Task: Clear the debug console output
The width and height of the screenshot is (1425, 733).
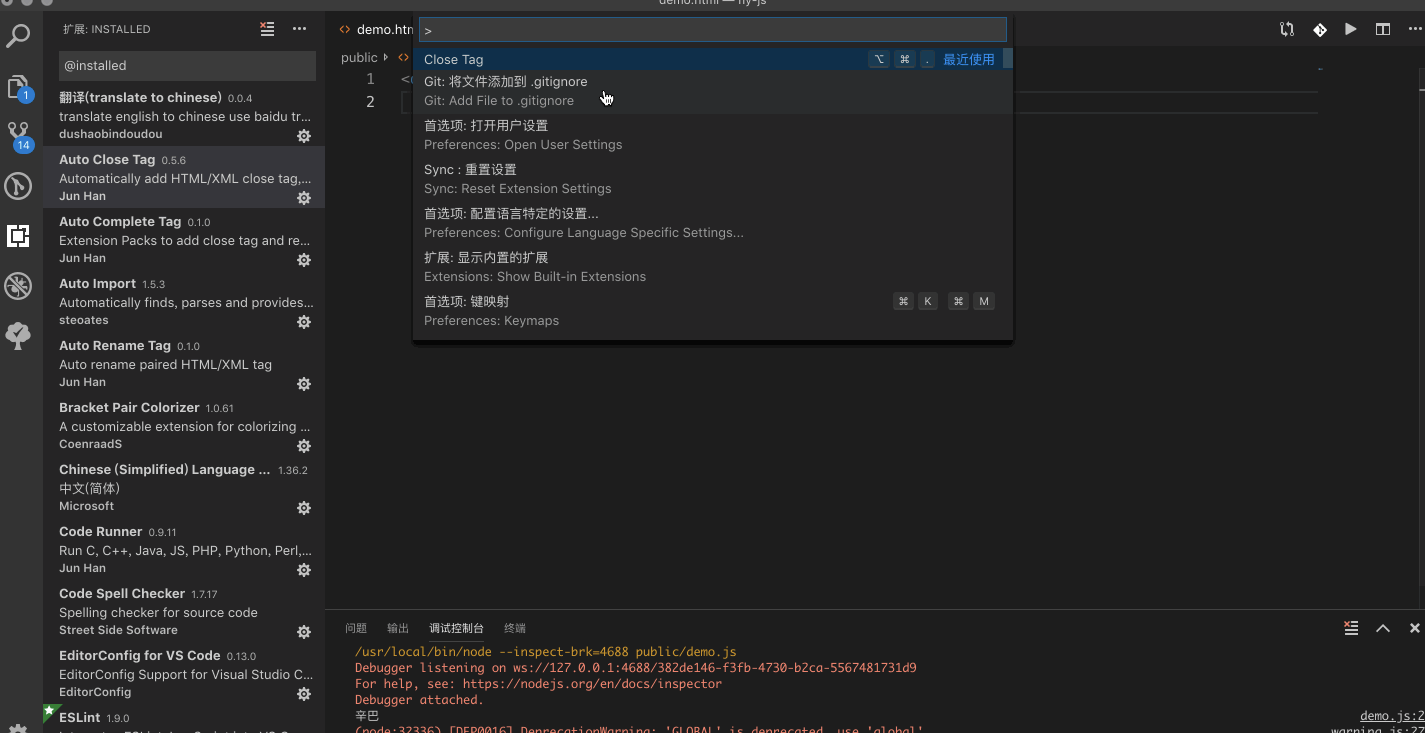Action: coord(1351,628)
